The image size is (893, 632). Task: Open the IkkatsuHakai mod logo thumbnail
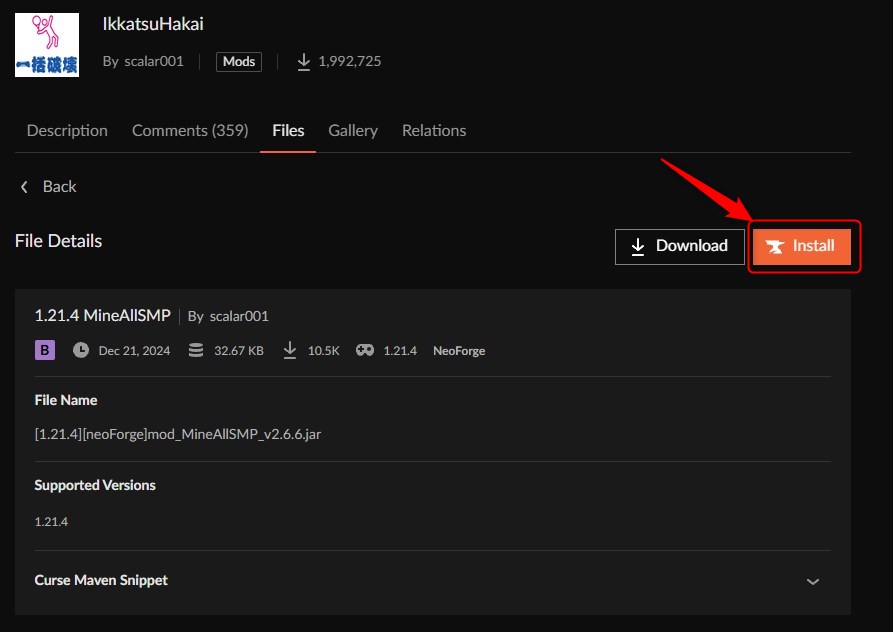coord(47,45)
